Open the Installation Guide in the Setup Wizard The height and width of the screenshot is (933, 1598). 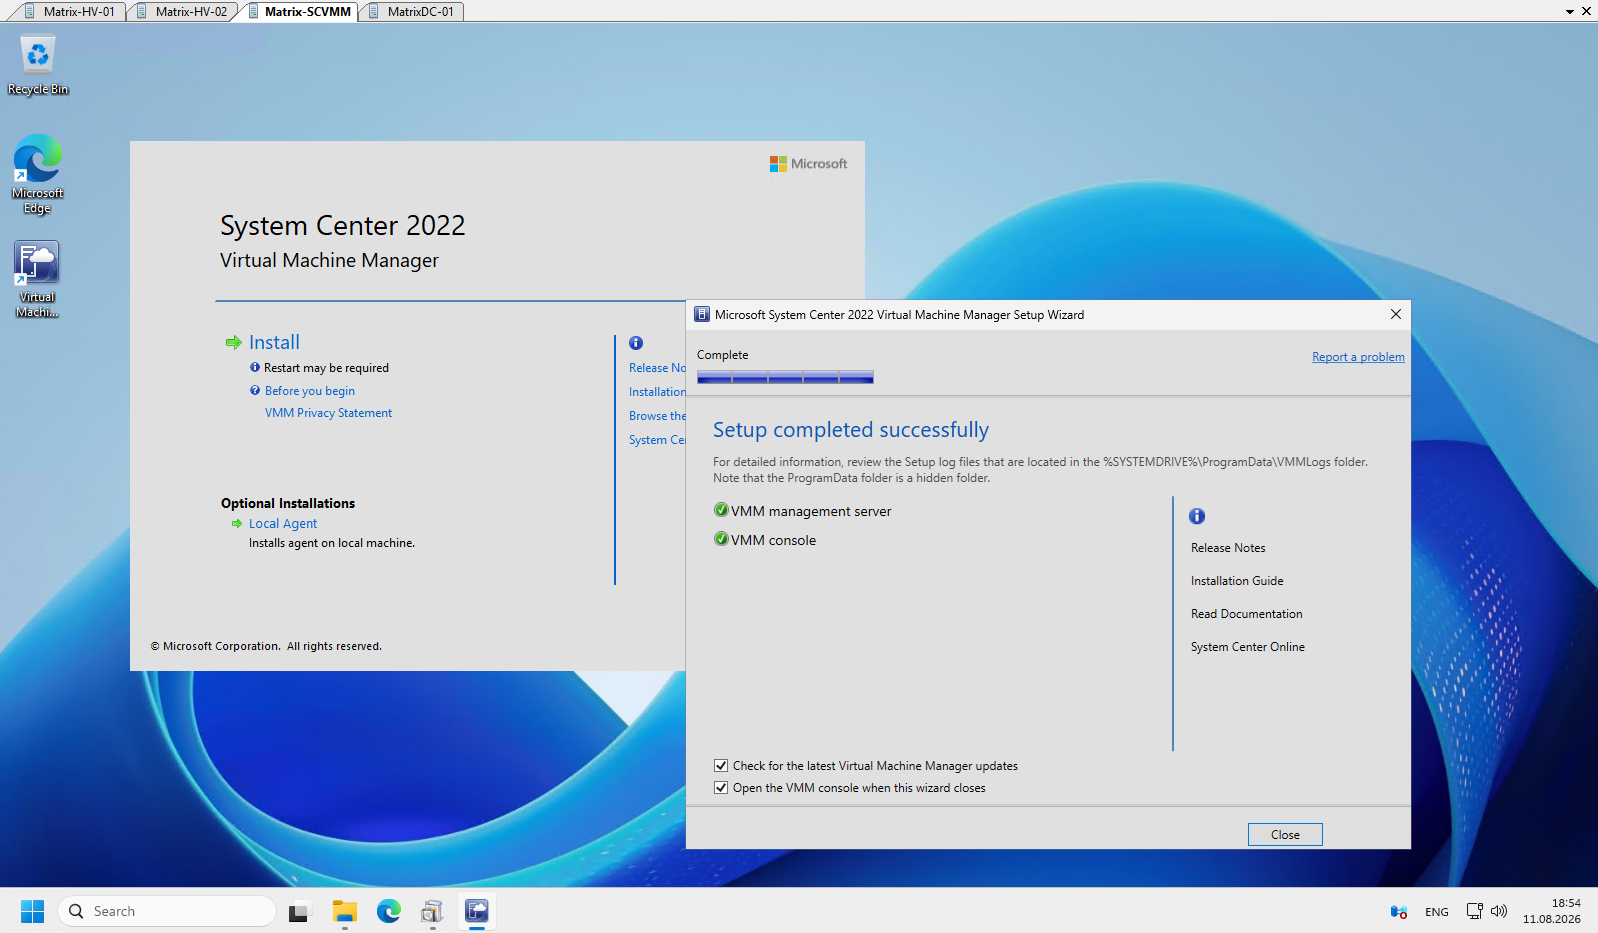[x=1237, y=581]
